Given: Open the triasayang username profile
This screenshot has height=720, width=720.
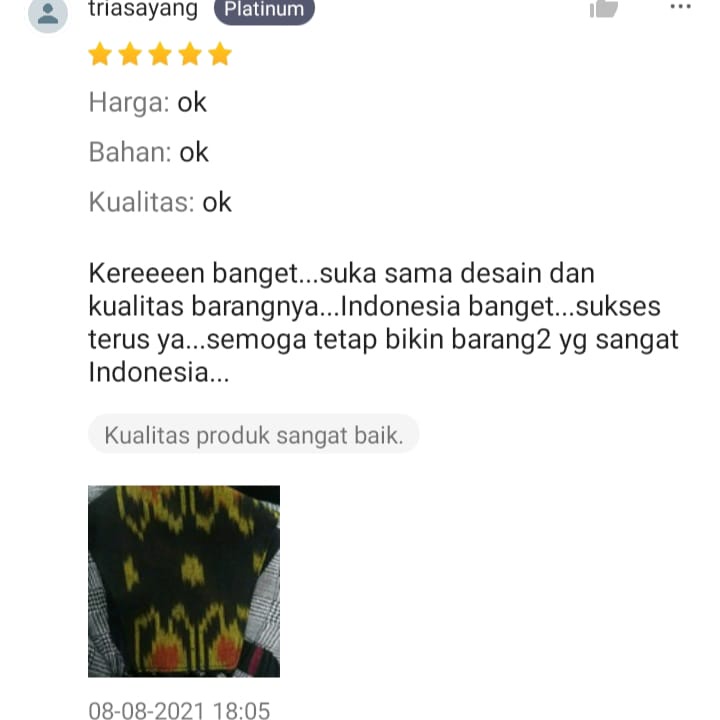Looking at the screenshot, I should tap(143, 9).
